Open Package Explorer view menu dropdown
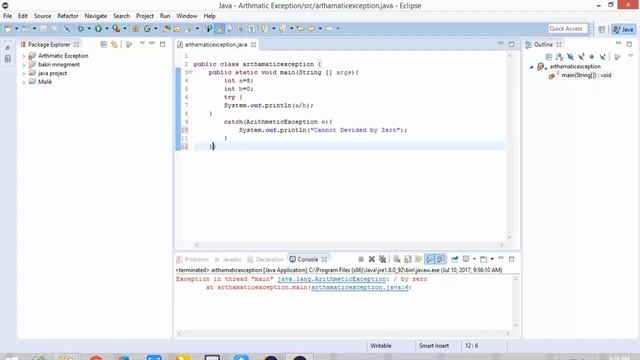640x360 pixels. click(142, 43)
